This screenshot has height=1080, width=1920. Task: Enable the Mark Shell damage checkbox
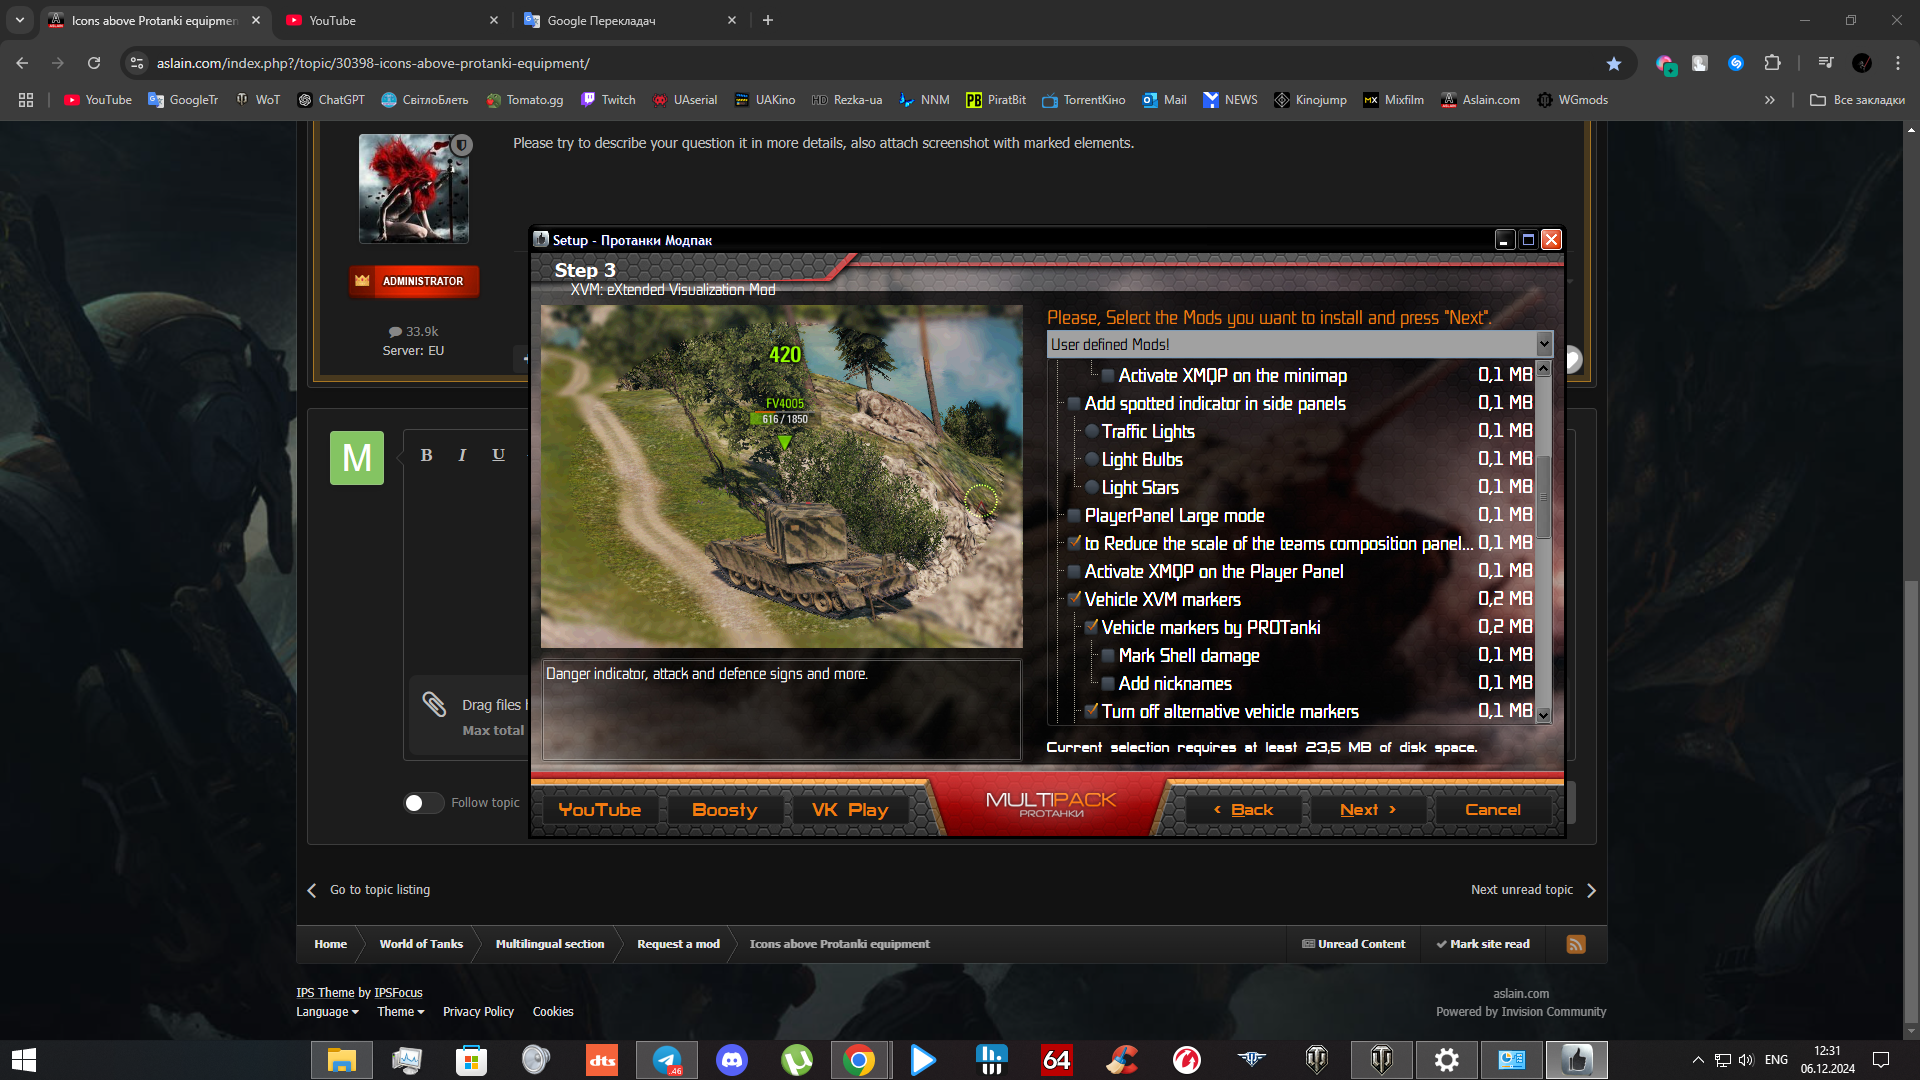[x=1108, y=656]
